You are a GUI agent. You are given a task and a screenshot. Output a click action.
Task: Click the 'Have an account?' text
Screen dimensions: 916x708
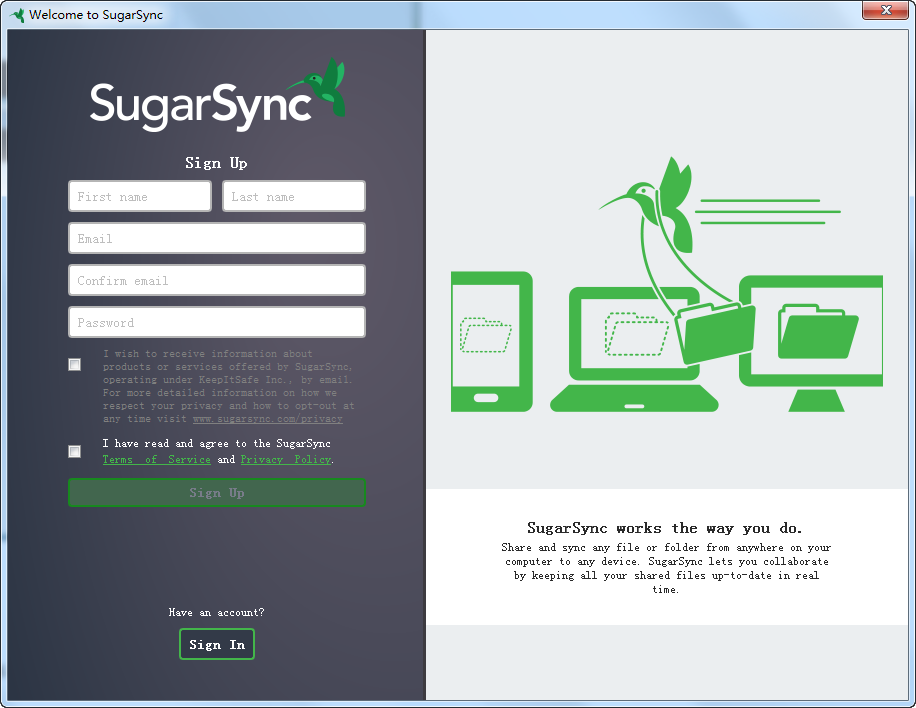[x=216, y=612]
